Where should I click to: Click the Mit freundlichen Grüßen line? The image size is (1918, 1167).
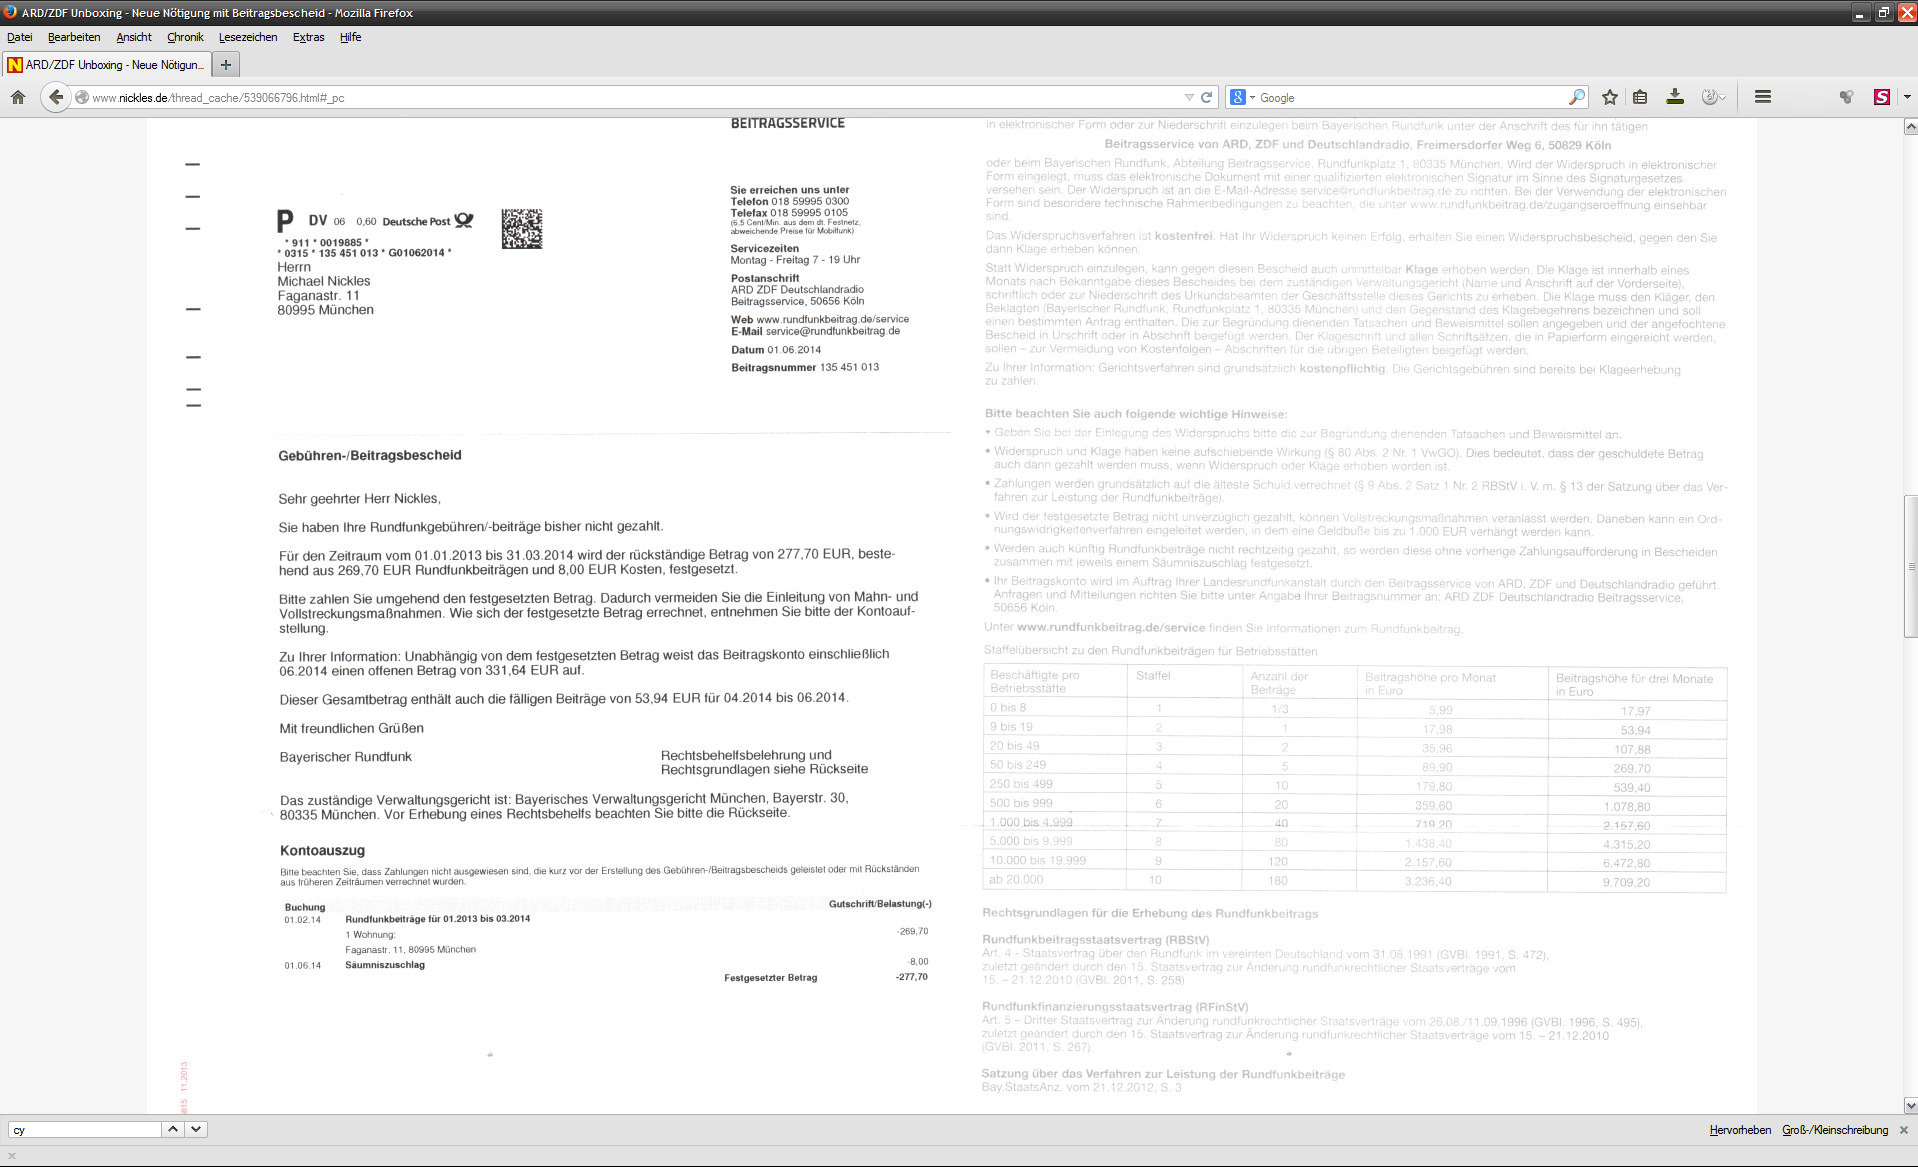click(352, 729)
